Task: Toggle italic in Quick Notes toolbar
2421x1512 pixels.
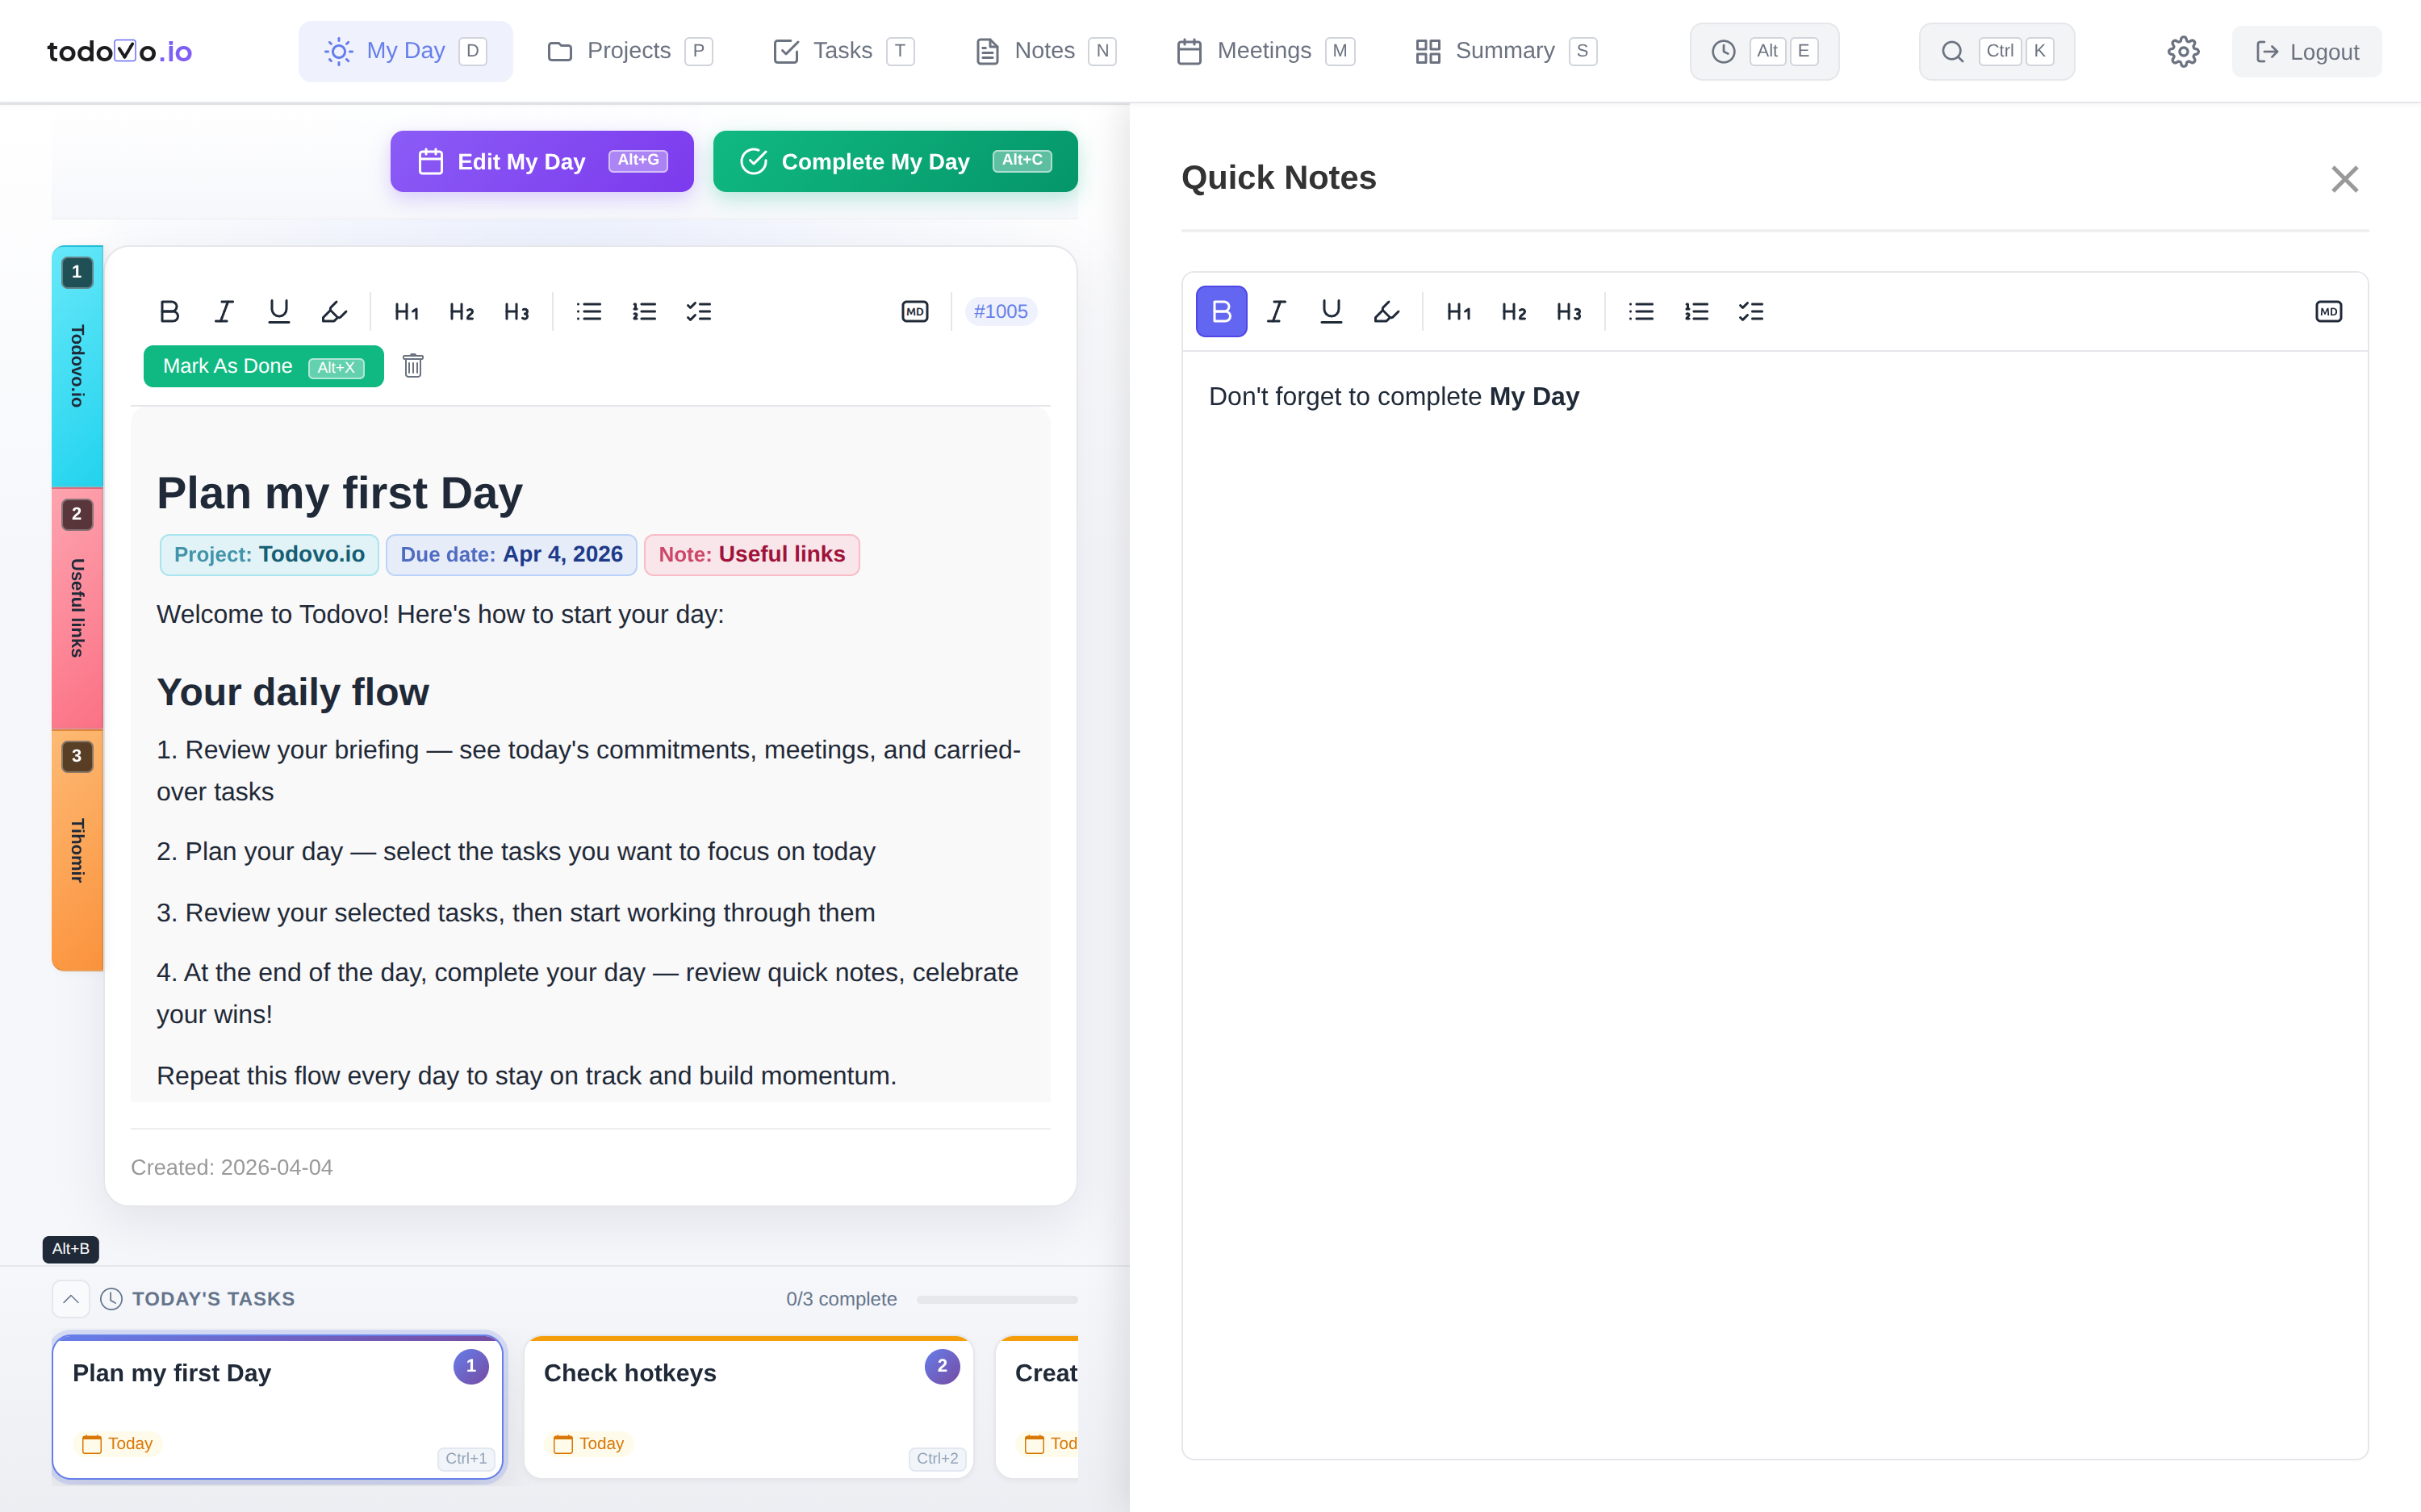Action: pos(1276,312)
